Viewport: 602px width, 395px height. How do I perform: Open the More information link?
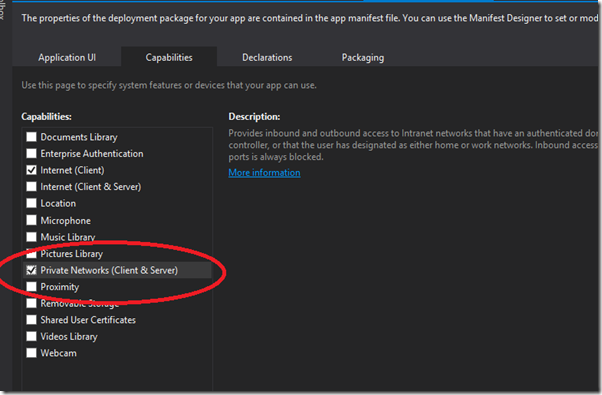264,173
